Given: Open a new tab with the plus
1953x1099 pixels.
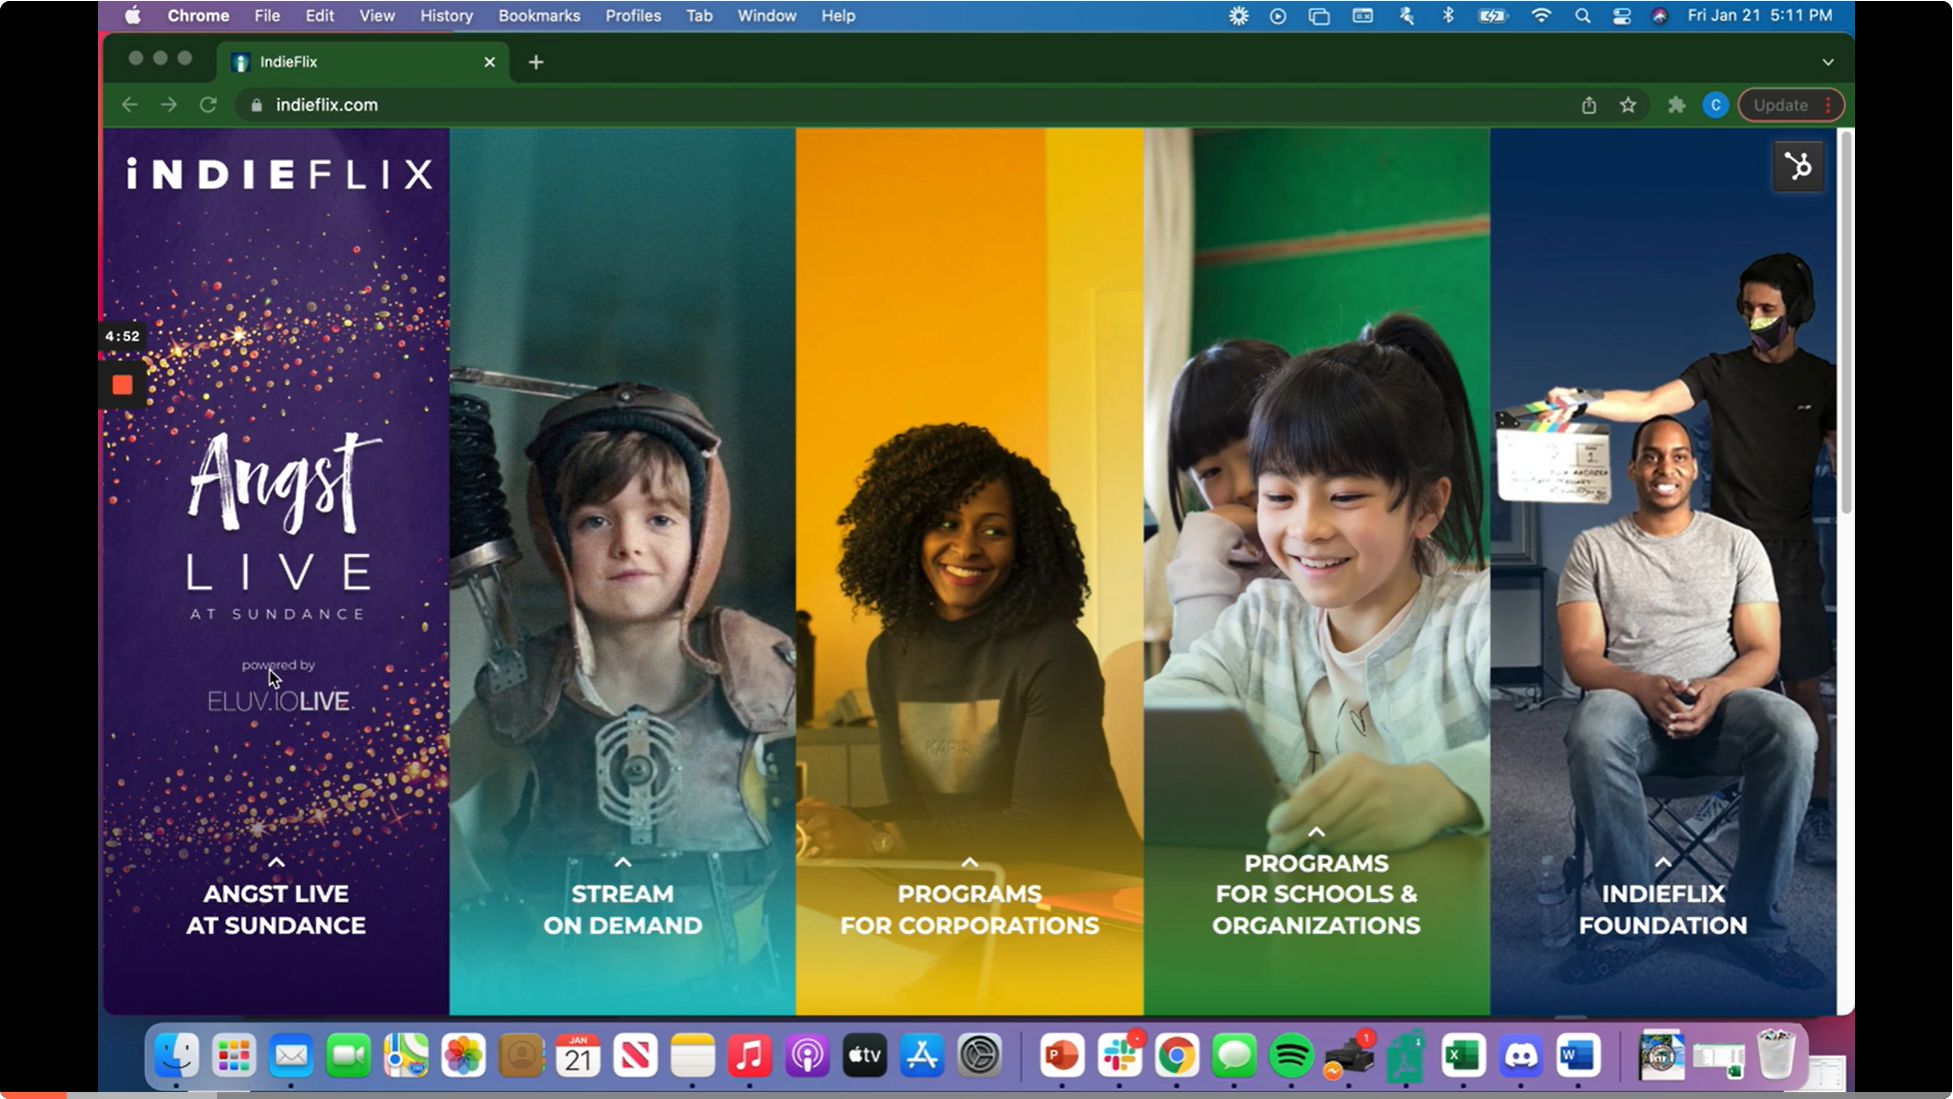Looking at the screenshot, I should pos(536,62).
